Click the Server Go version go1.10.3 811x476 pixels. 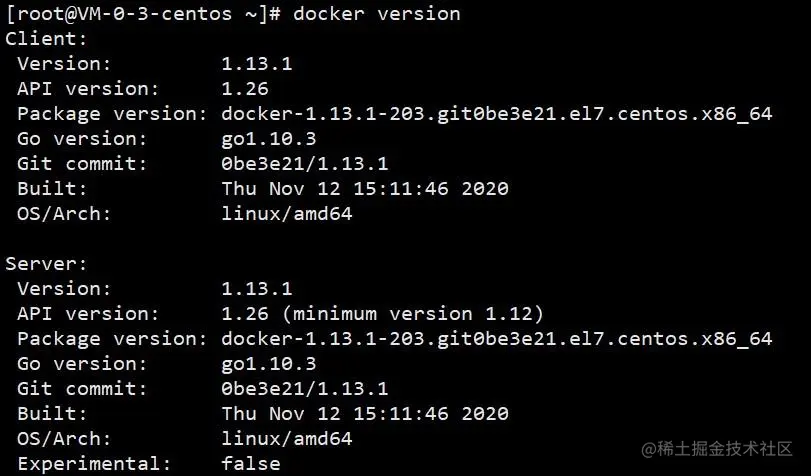(x=268, y=364)
